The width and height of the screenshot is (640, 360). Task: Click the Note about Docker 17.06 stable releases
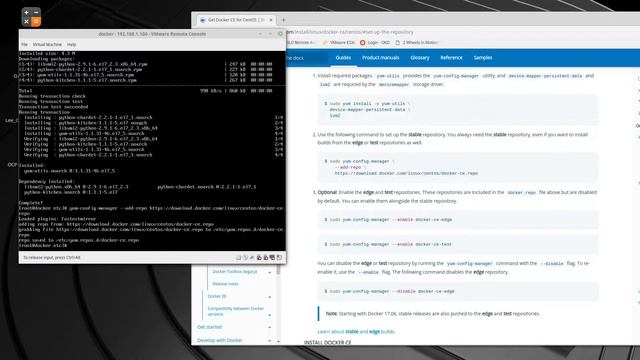[x=433, y=313]
